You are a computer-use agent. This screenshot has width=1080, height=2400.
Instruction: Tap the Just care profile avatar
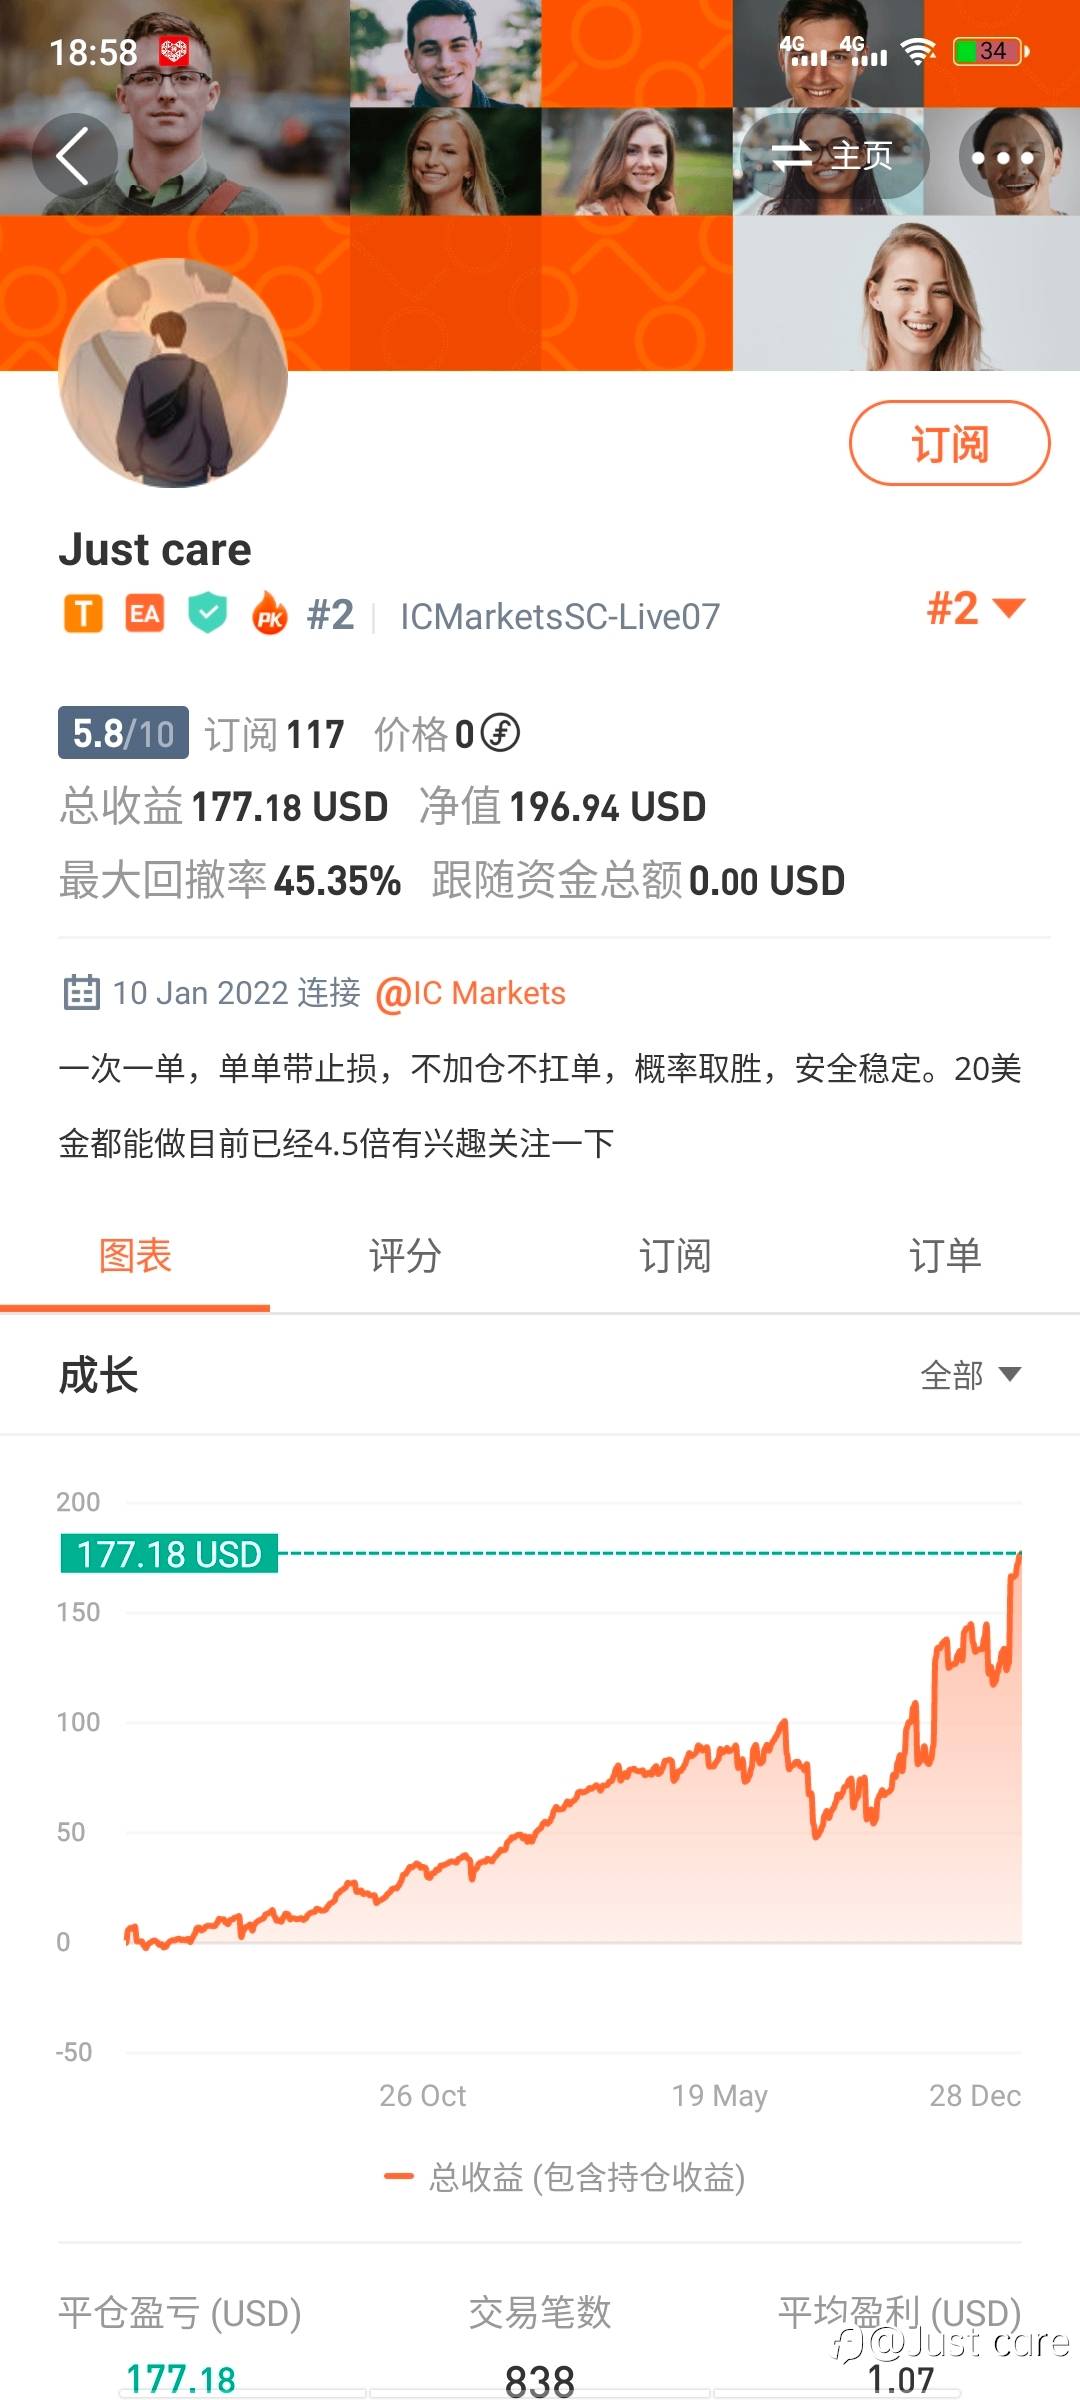[173, 373]
